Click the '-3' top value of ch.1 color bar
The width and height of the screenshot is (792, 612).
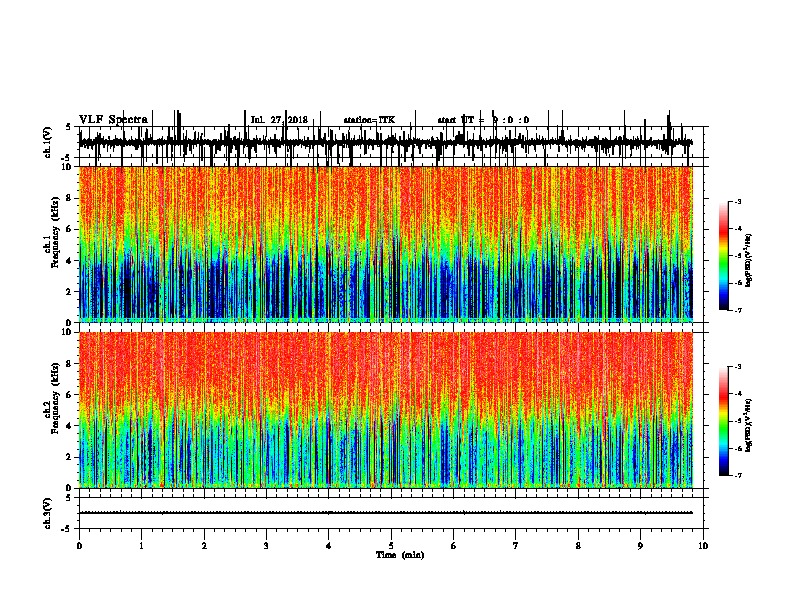point(737,202)
